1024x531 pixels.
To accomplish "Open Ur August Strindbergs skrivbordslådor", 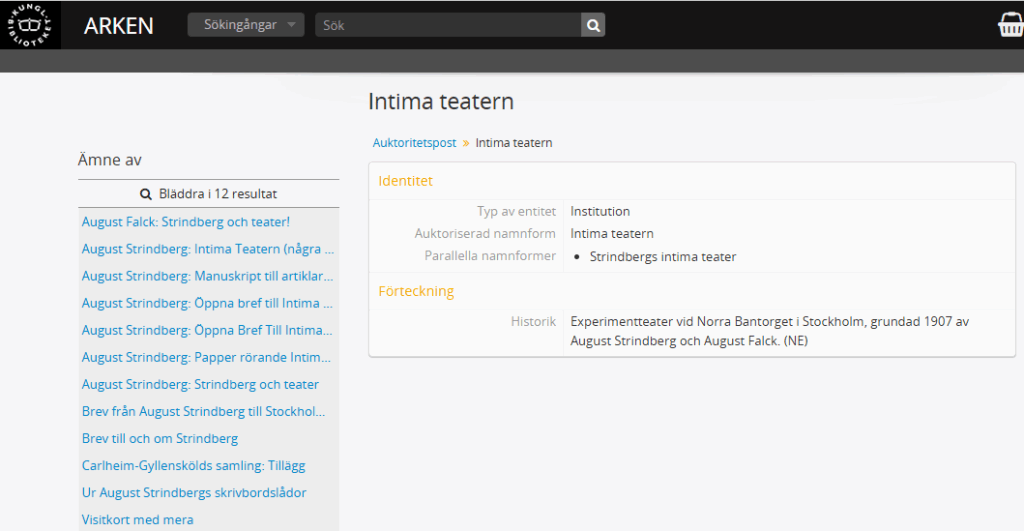I will (194, 493).
